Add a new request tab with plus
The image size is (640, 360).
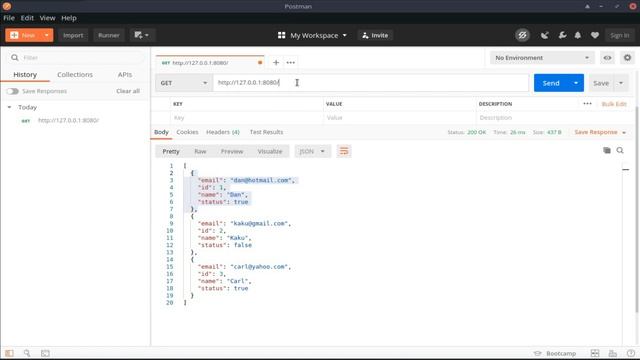tap(276, 62)
